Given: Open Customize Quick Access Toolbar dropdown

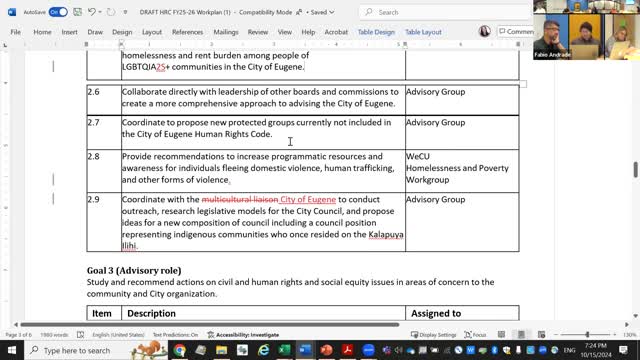Looking at the screenshot, I should tap(125, 12).
